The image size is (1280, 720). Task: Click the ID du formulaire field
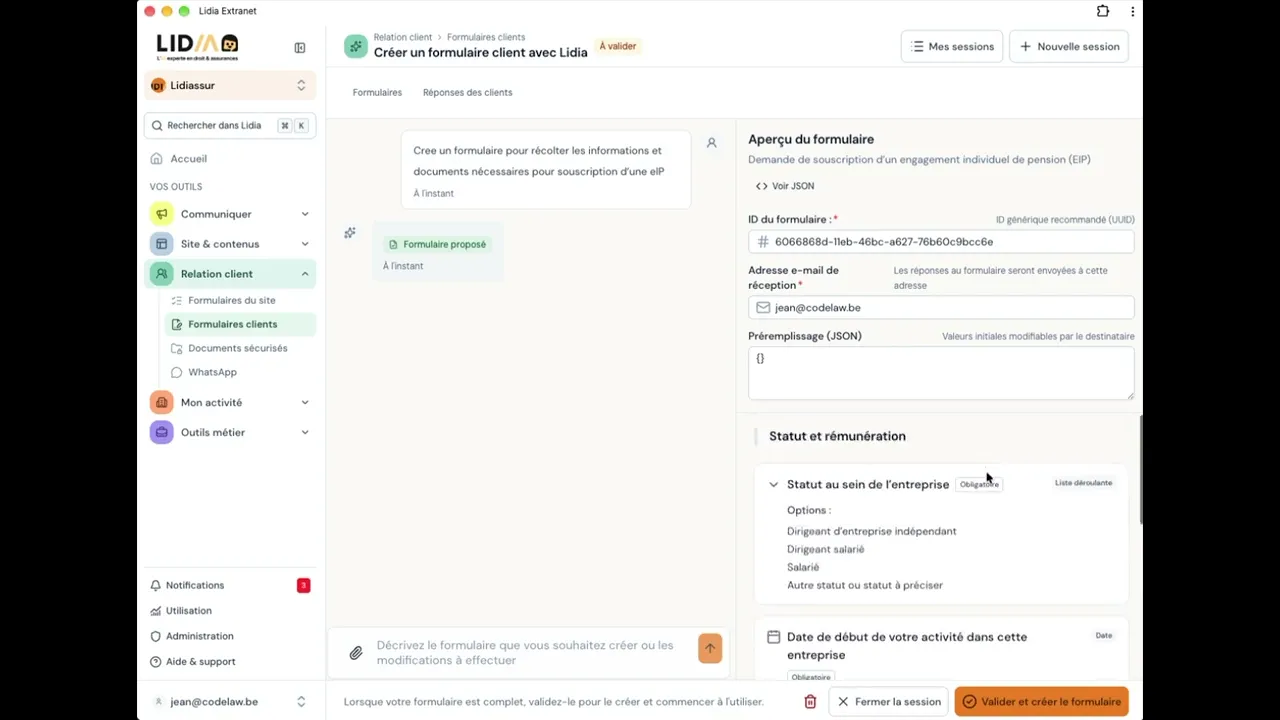point(941,242)
